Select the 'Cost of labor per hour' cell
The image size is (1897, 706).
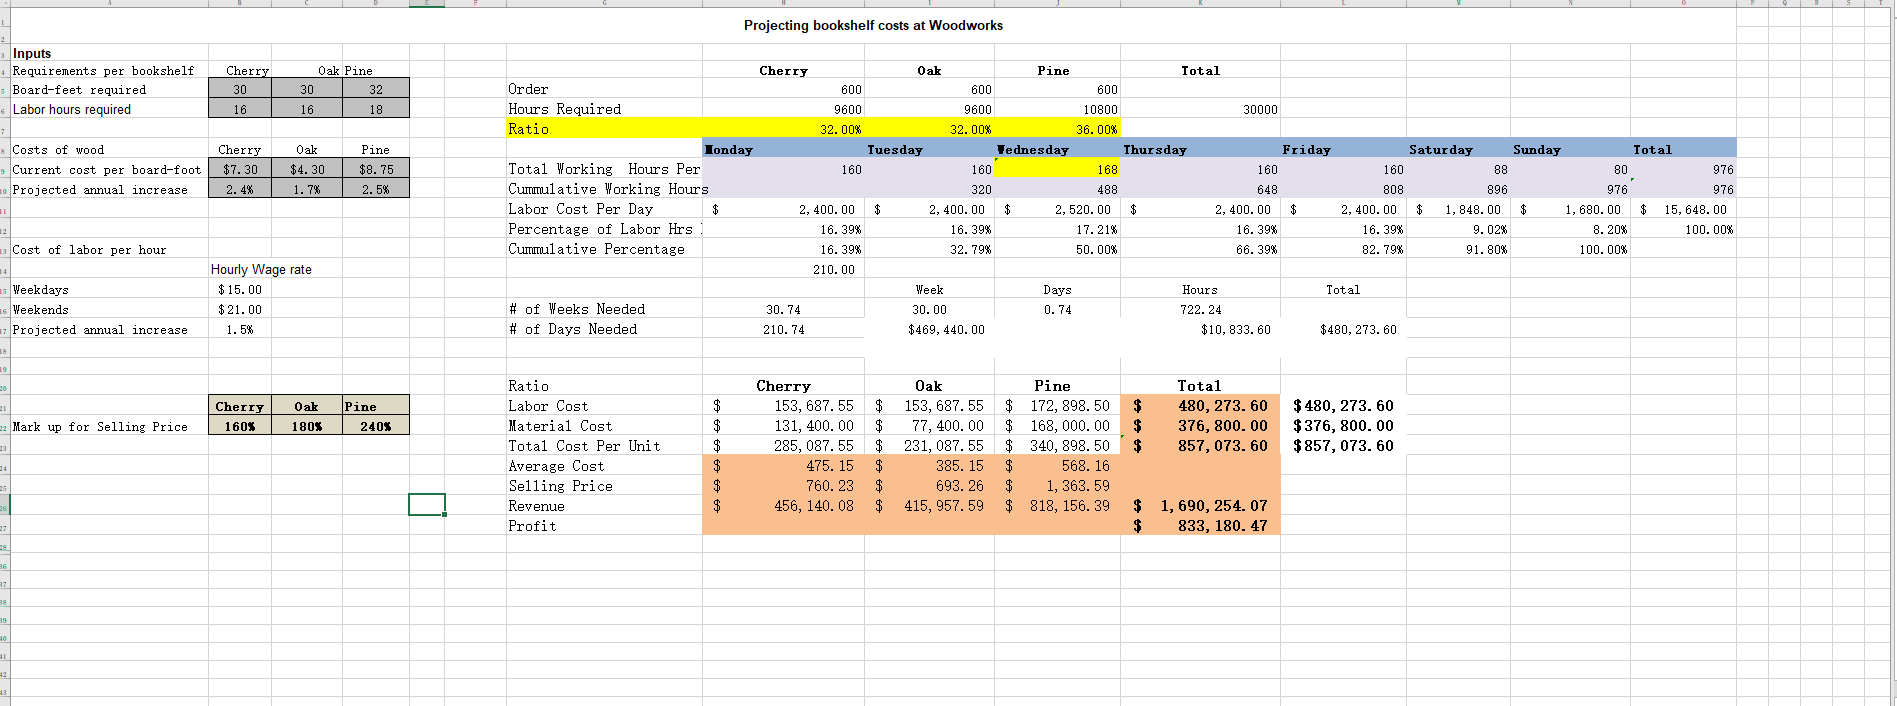89,250
